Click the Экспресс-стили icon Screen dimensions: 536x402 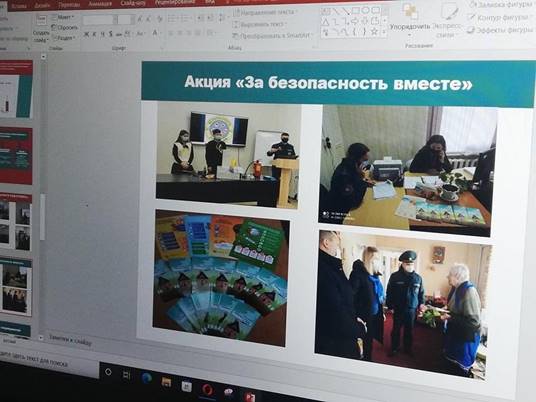pos(448,12)
